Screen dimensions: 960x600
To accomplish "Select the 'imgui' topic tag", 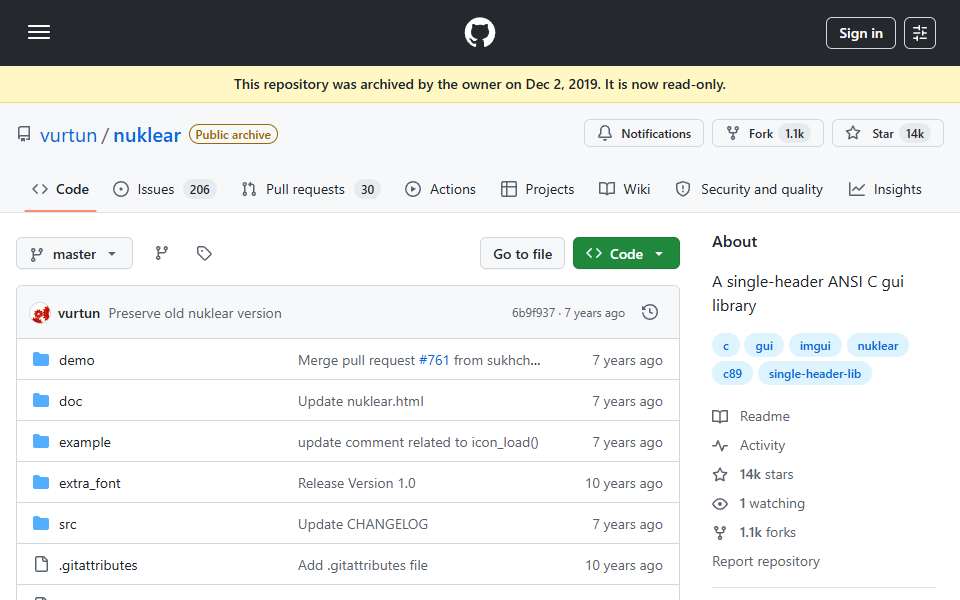I will 815,346.
